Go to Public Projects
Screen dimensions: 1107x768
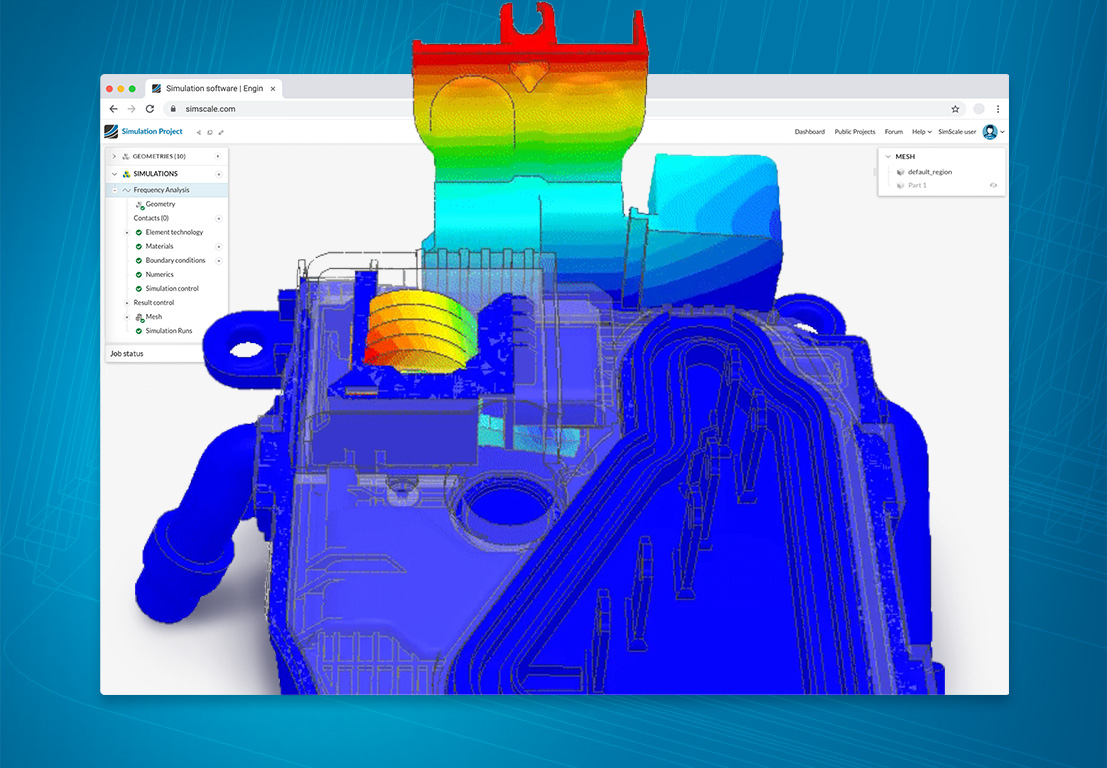tap(854, 132)
